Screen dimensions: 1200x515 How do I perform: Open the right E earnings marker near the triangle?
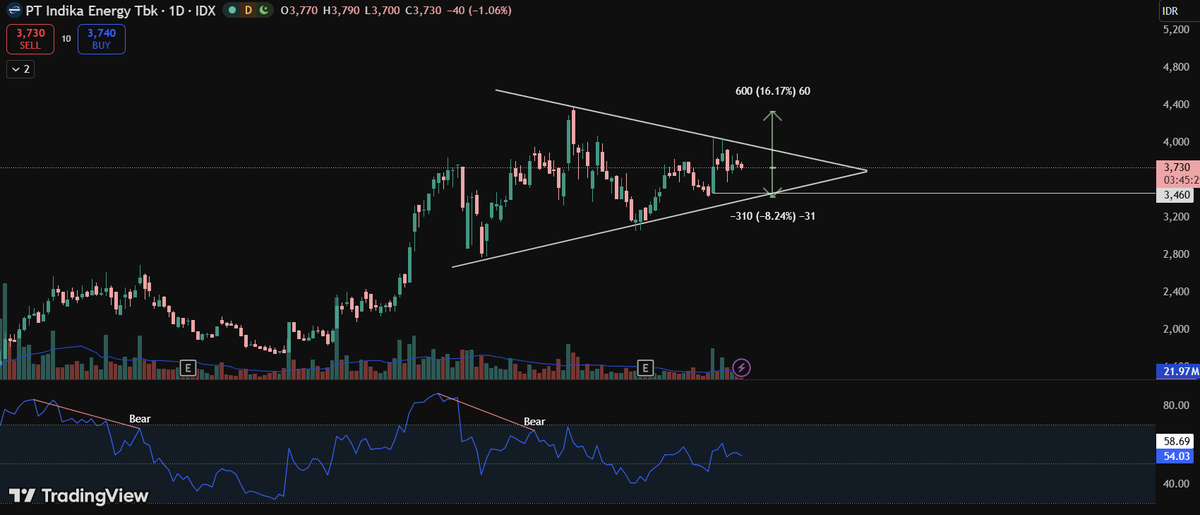coord(645,368)
